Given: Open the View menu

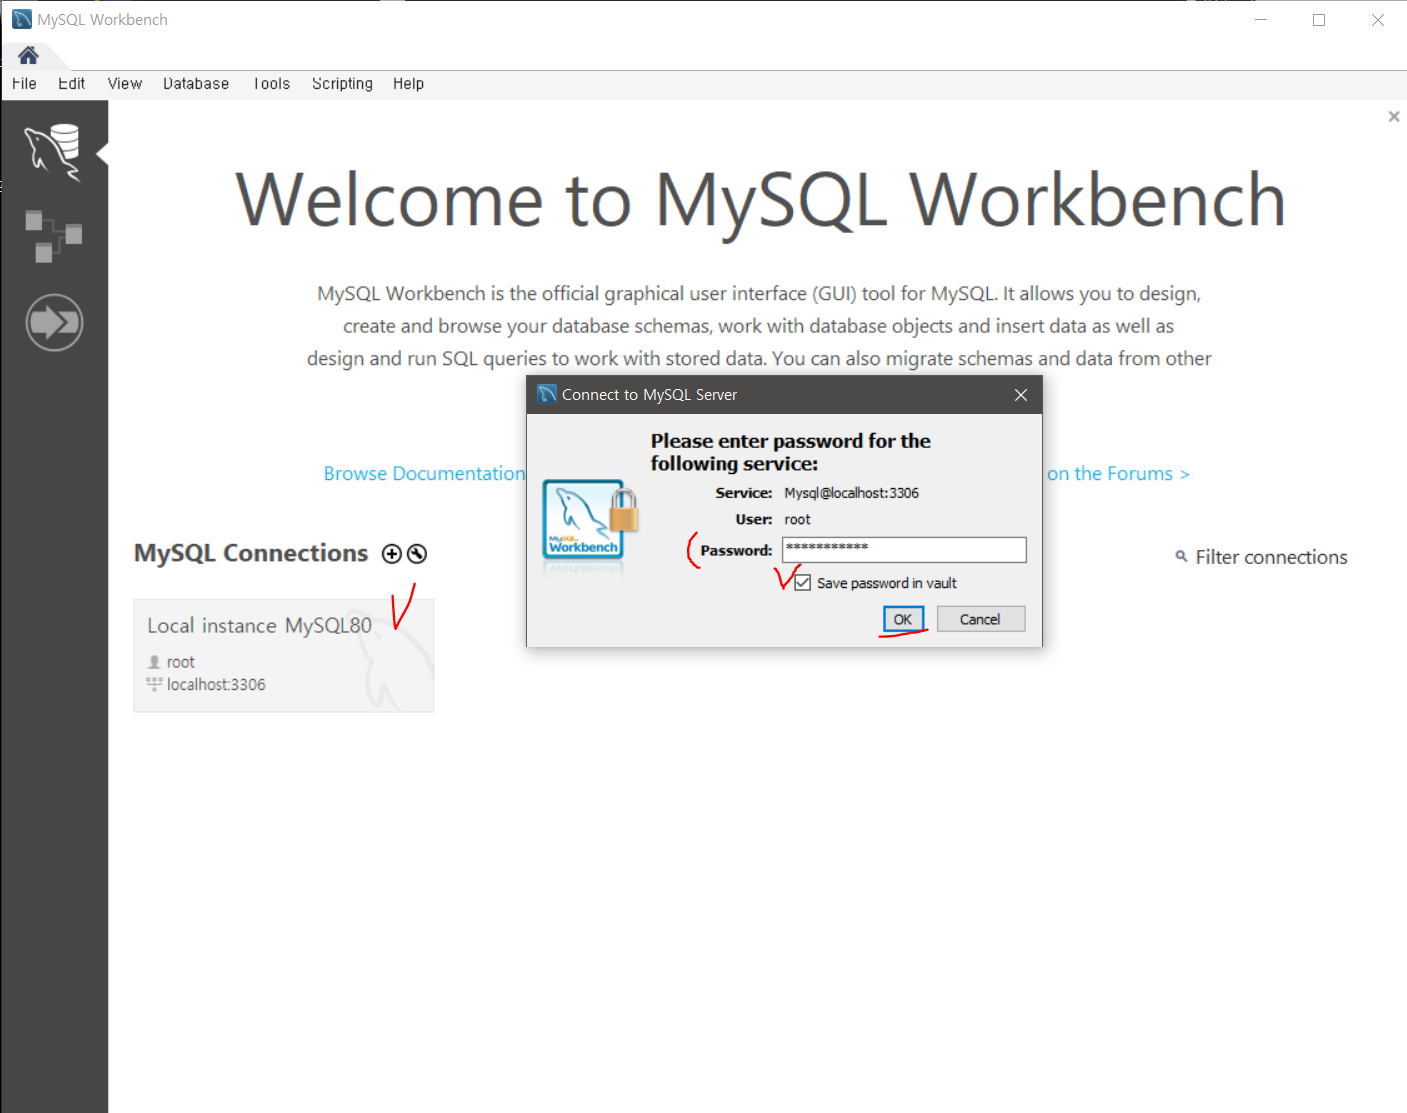Looking at the screenshot, I should pyautogui.click(x=125, y=84).
